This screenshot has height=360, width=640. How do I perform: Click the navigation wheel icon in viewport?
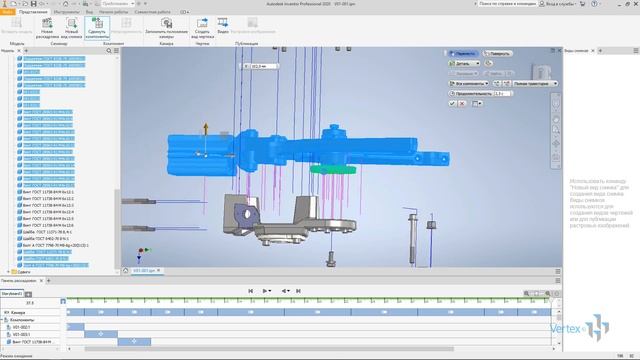[556, 104]
